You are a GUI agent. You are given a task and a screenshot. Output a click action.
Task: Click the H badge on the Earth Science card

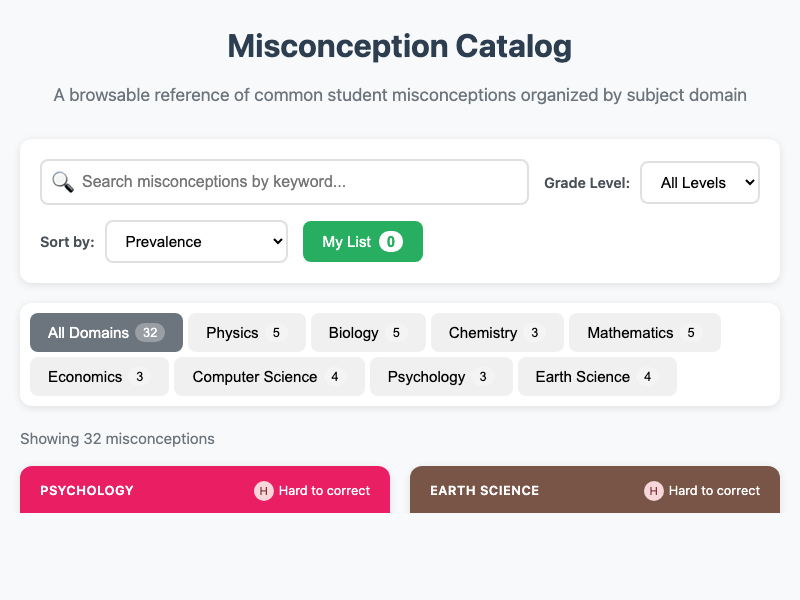click(653, 491)
